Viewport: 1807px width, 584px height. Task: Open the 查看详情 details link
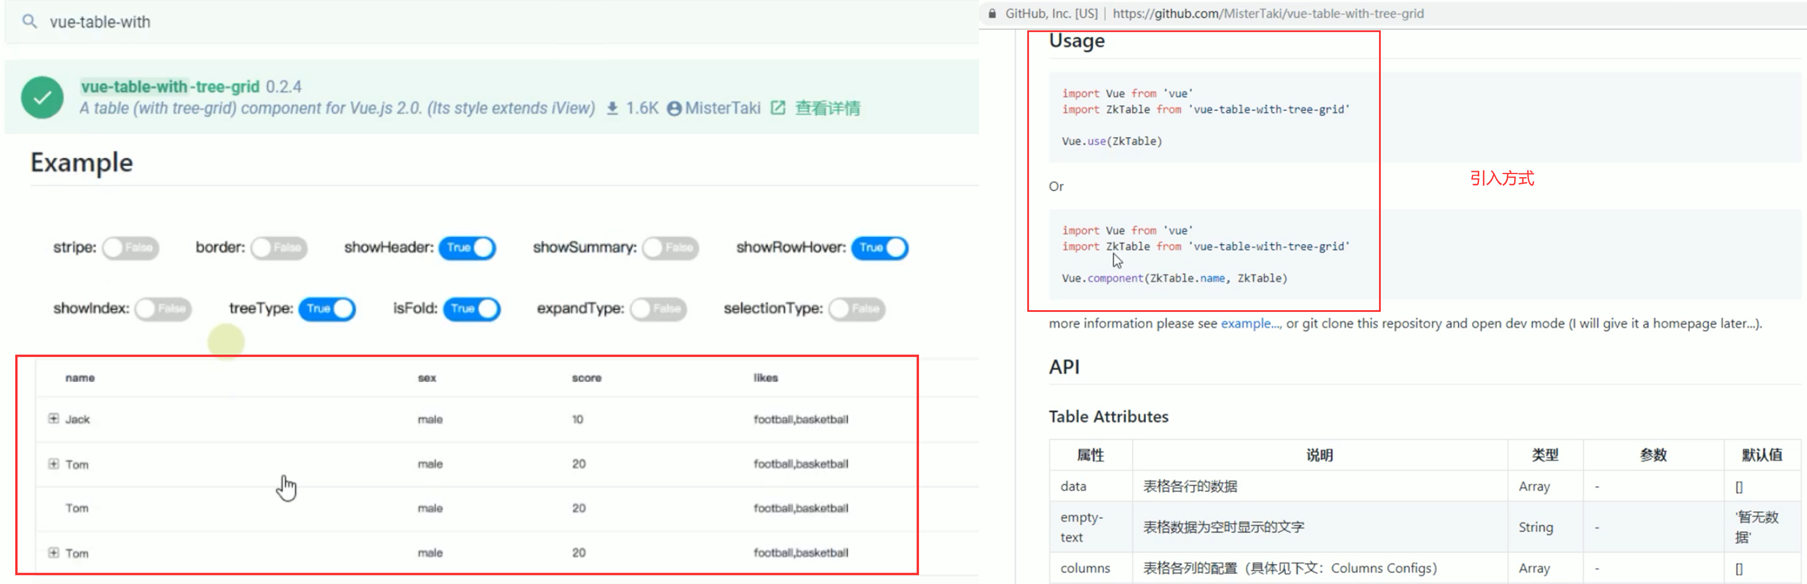coord(827,108)
